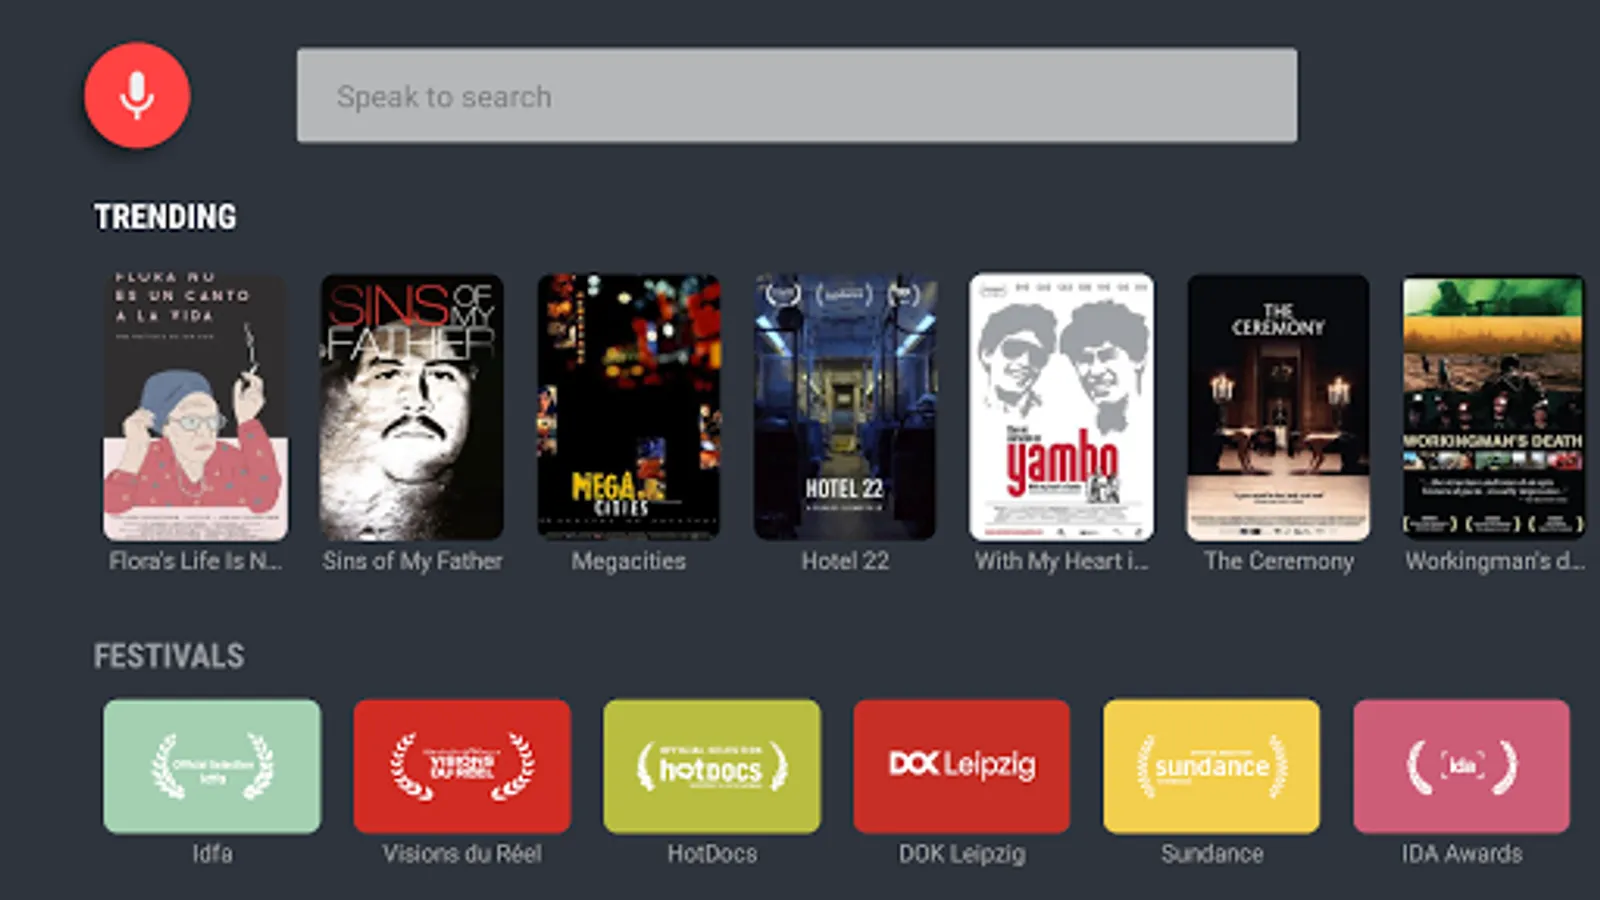Click 'The Ceremony' title text
The width and height of the screenshot is (1600, 900).
coord(1279,561)
